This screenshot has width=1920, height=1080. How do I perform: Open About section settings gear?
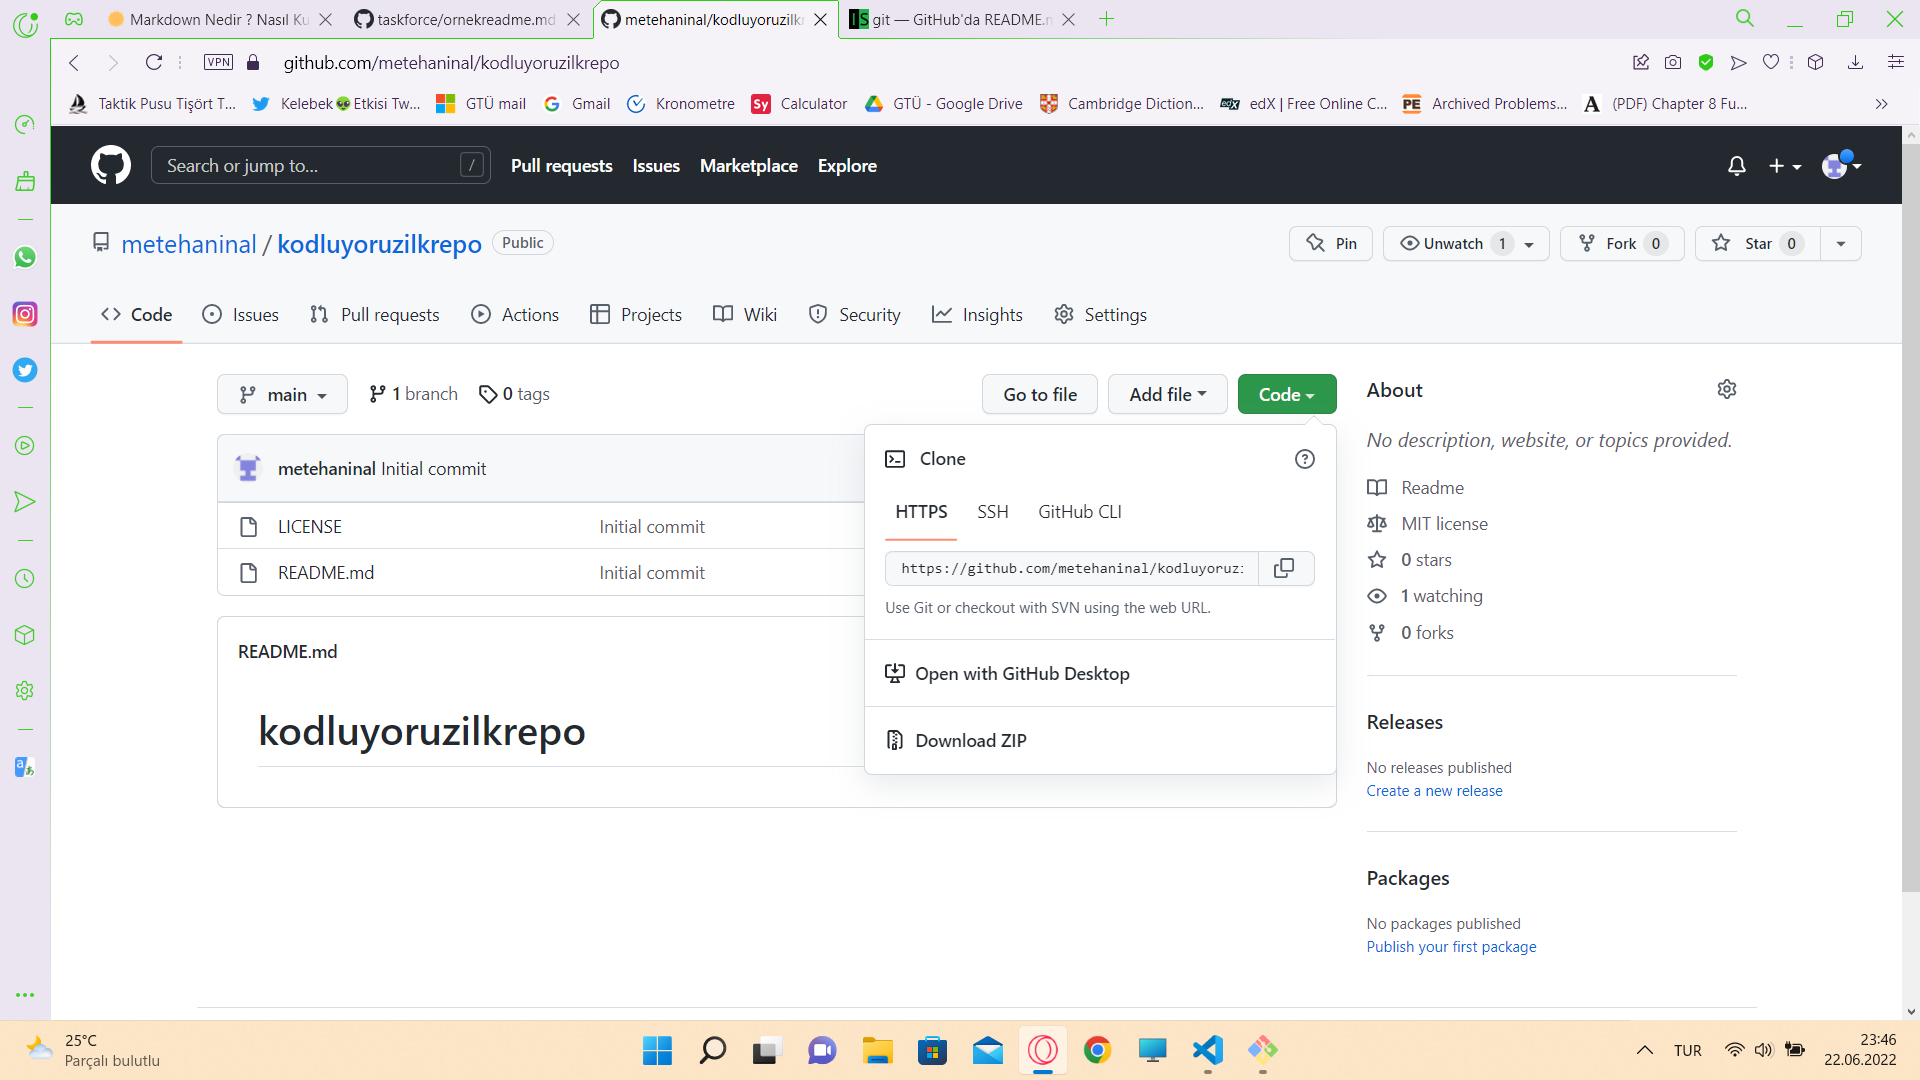(1727, 389)
